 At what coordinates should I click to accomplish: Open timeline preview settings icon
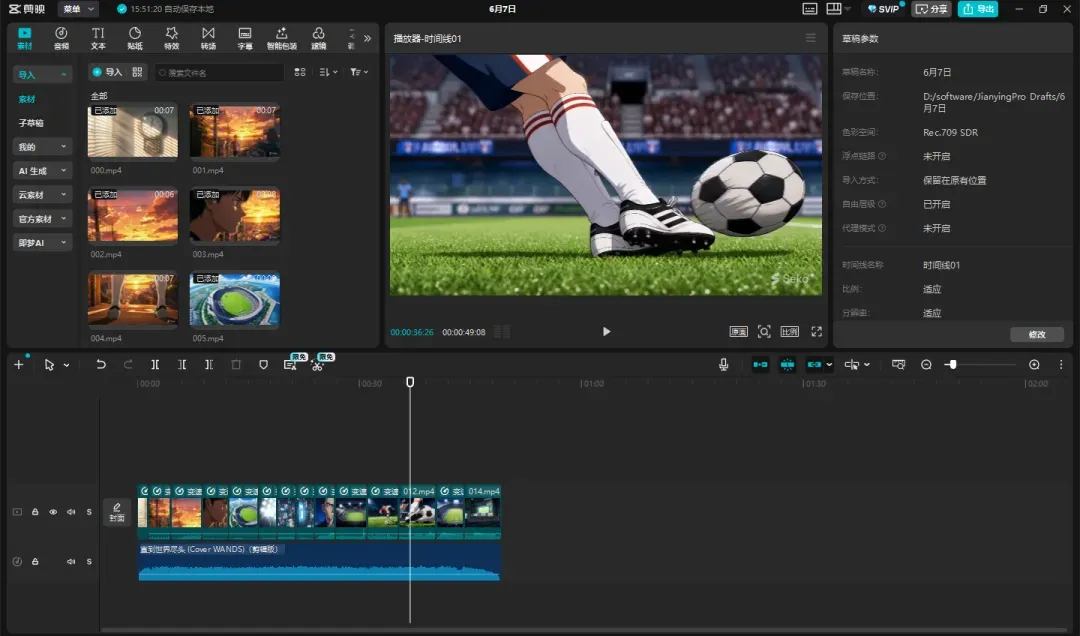(898, 365)
